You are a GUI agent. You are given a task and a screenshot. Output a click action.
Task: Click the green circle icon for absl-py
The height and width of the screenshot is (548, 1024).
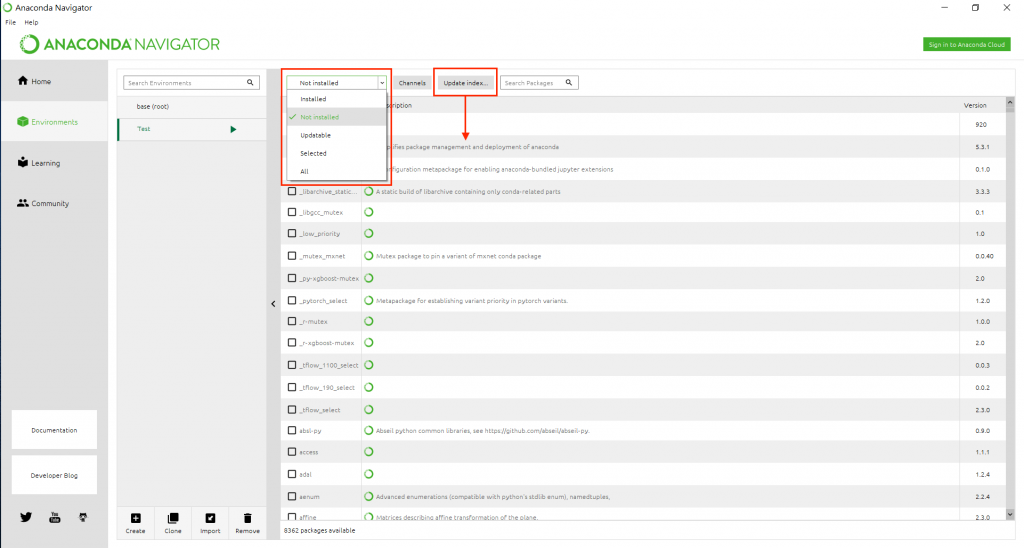(x=369, y=430)
